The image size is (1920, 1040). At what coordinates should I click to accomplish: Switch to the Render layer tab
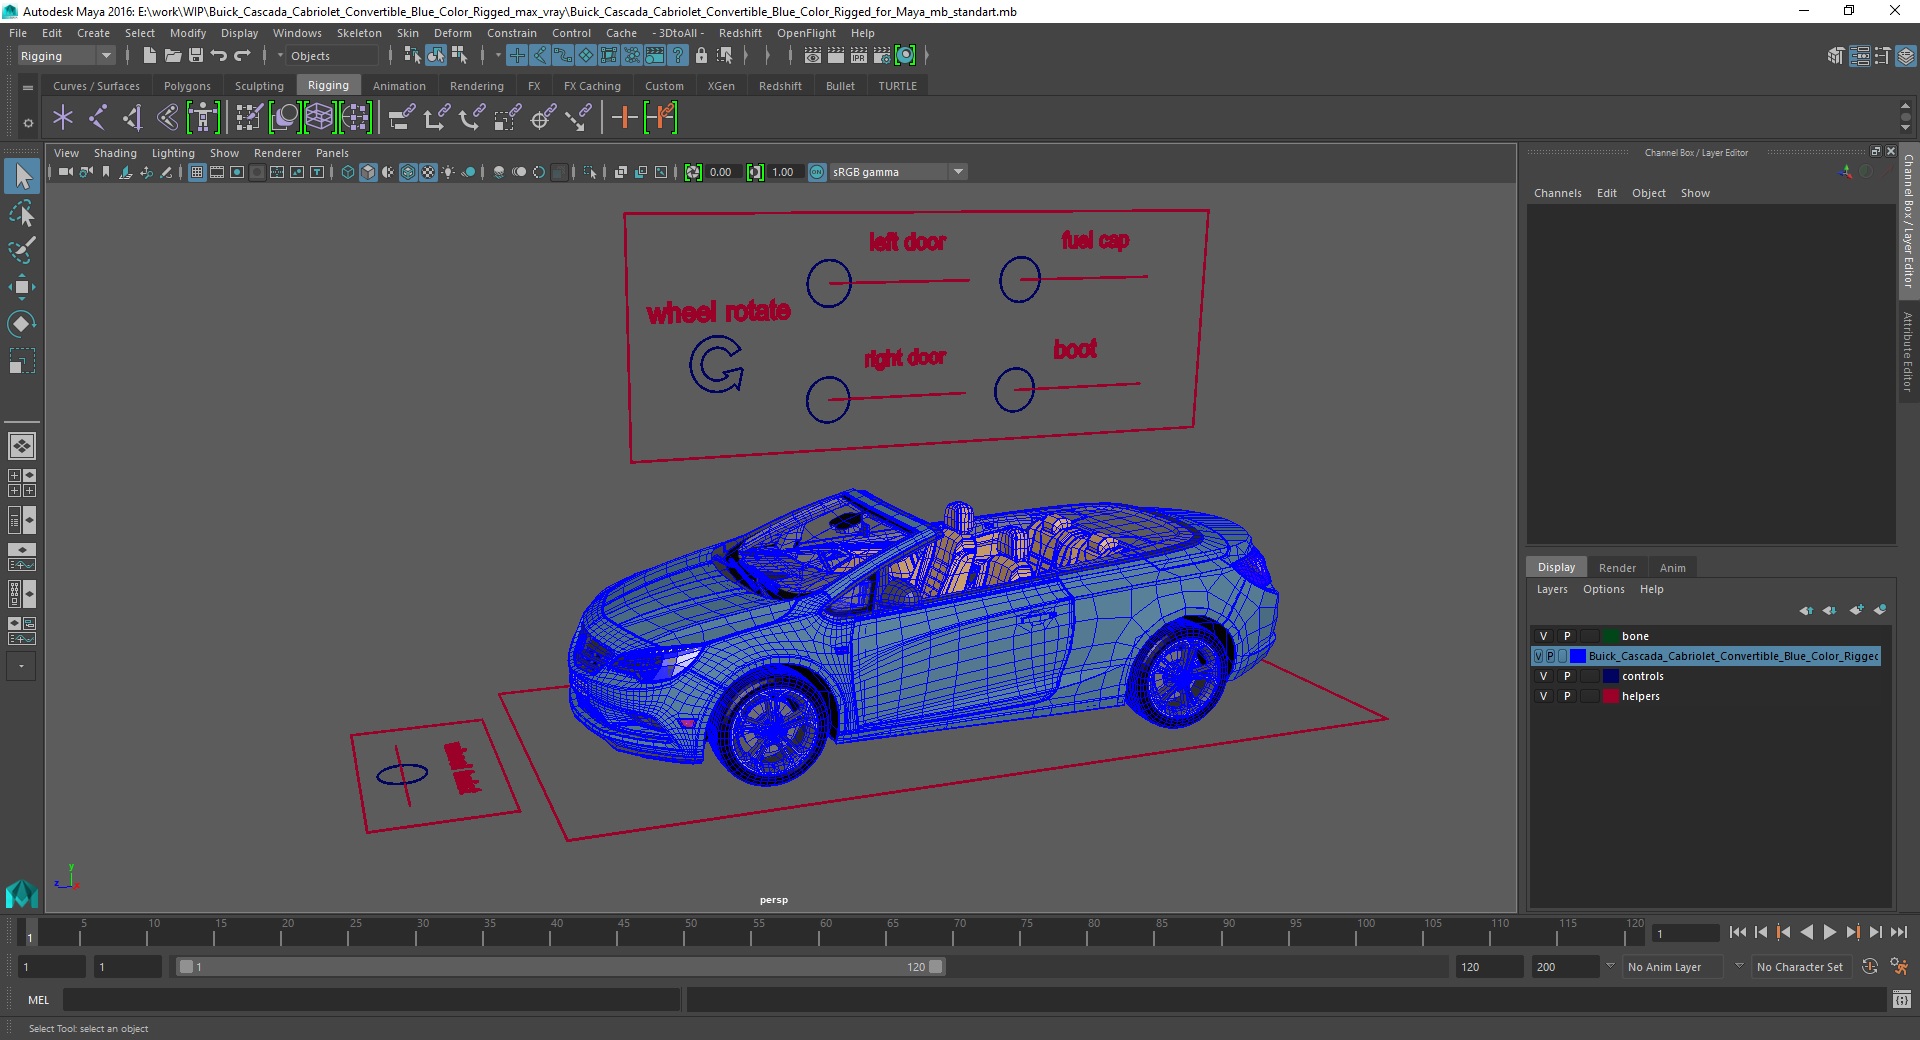click(1617, 568)
